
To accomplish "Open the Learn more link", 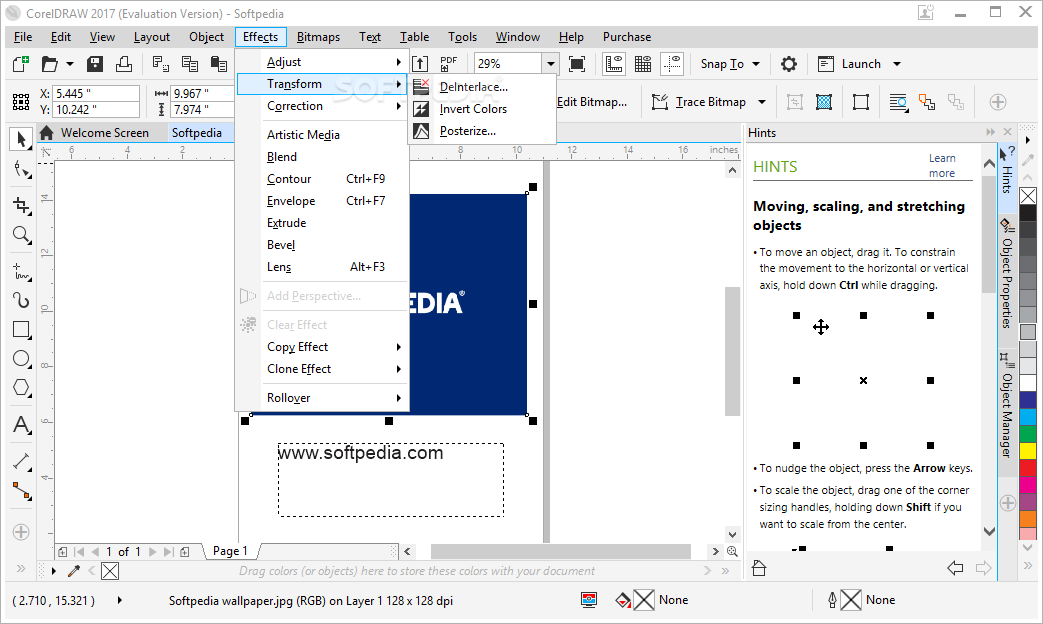I will pos(942,166).
